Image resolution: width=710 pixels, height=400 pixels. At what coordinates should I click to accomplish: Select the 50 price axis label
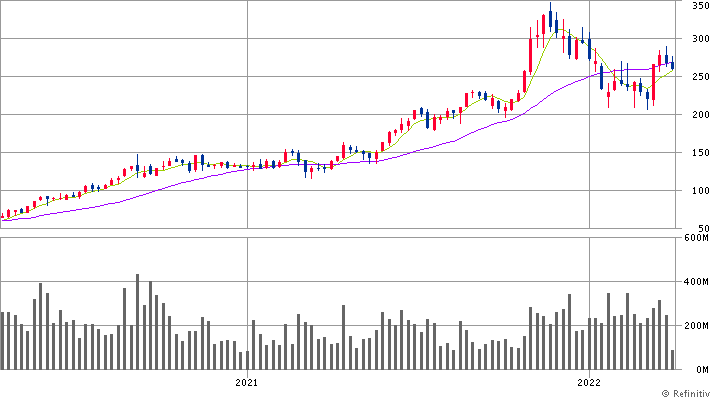tap(703, 228)
